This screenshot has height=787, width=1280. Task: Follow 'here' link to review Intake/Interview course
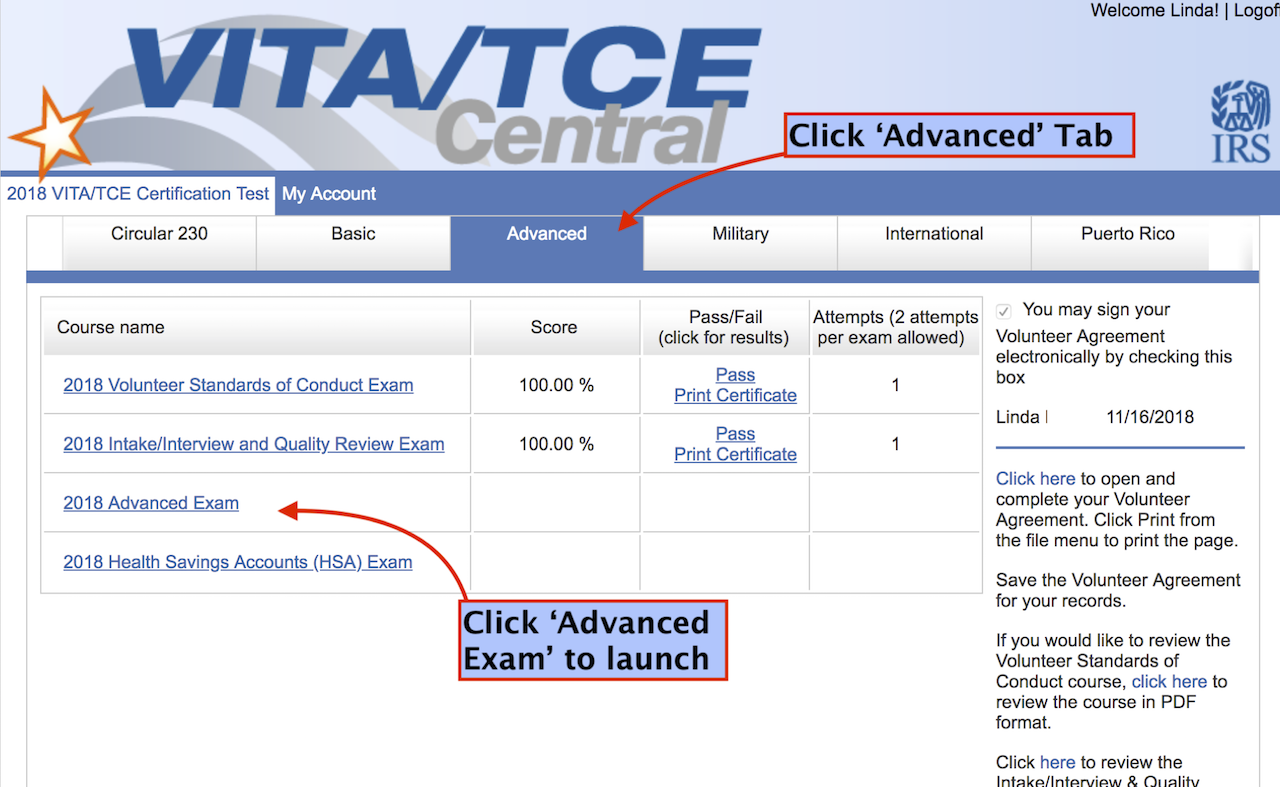pyautogui.click(x=1057, y=762)
